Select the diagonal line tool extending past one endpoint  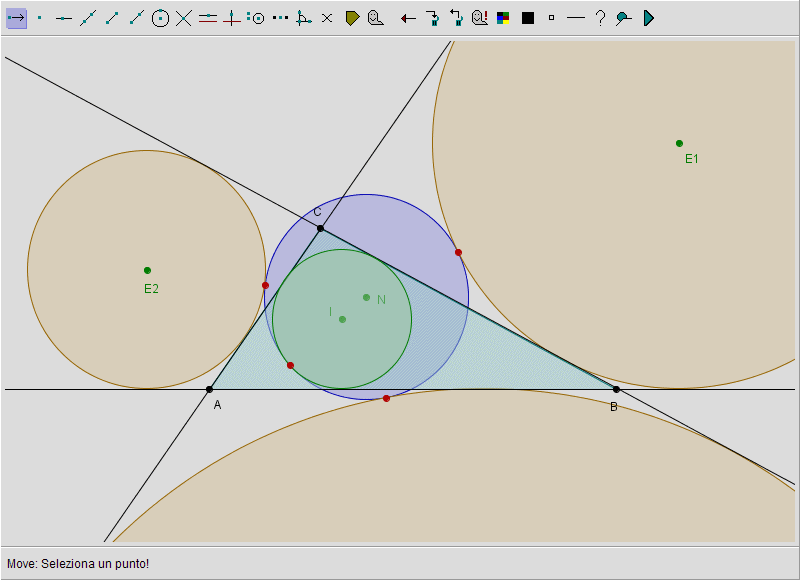136,18
